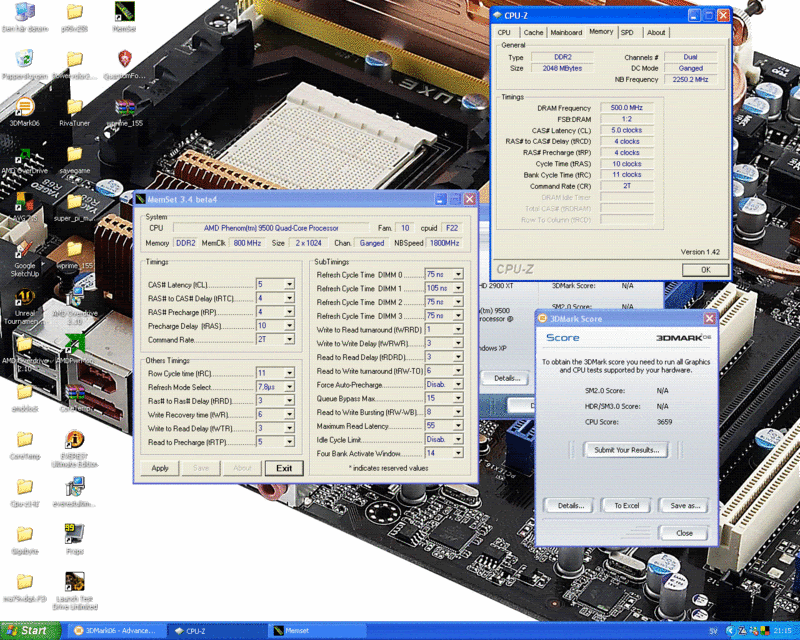Click Exit in MemSet
The width and height of the screenshot is (800, 640).
click(284, 468)
